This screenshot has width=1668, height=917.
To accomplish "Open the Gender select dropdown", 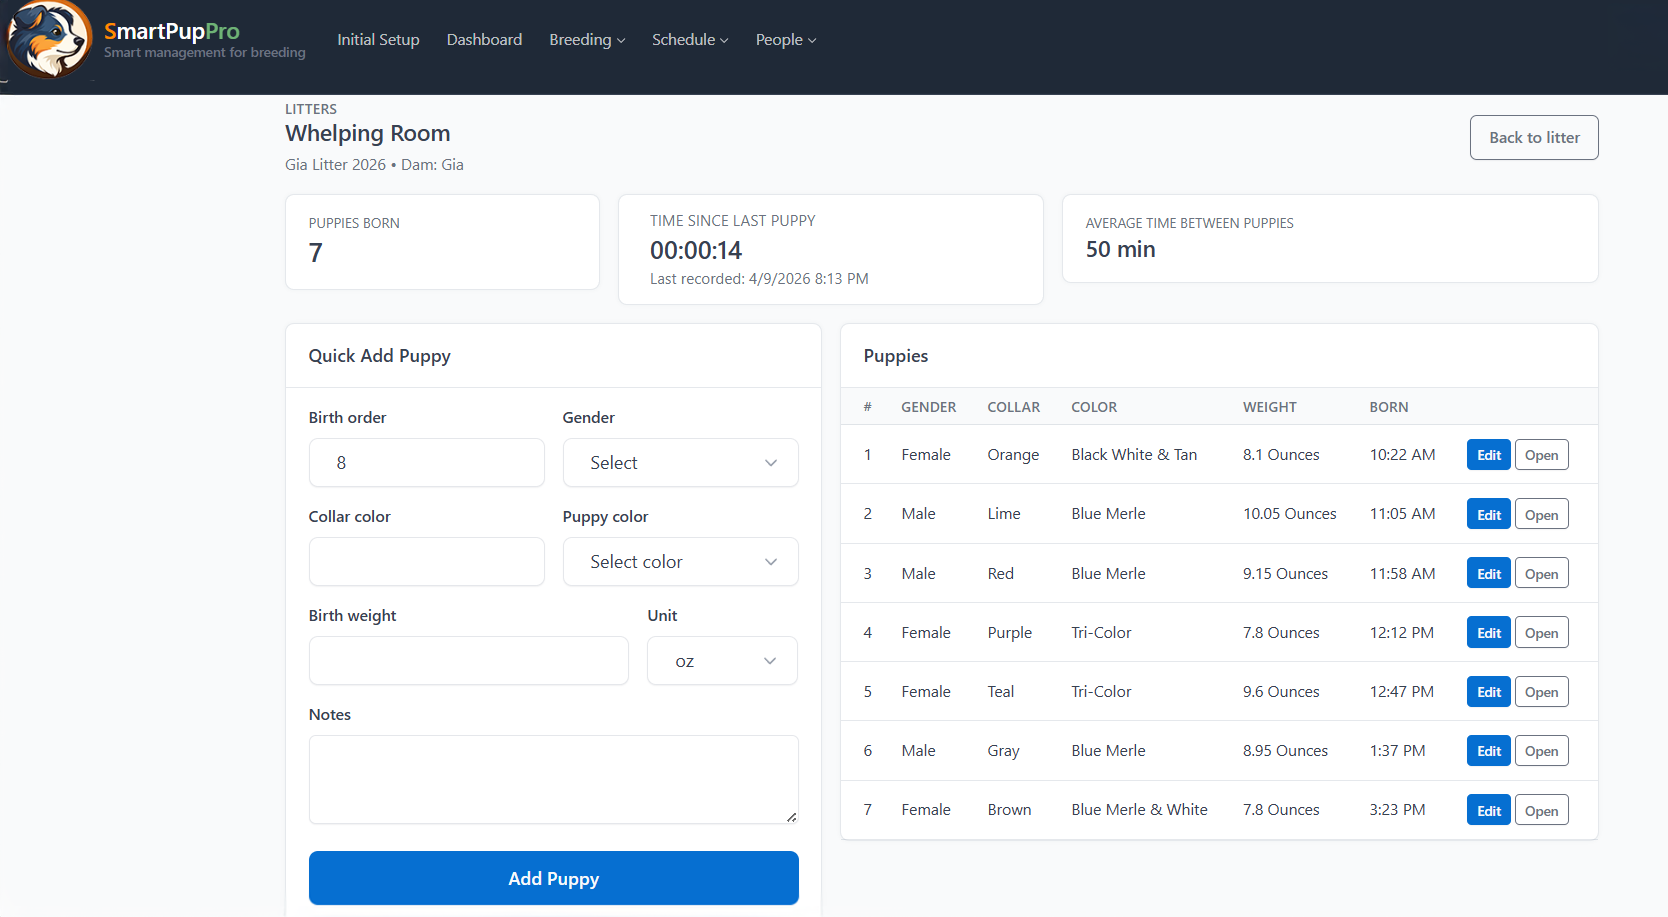I will point(680,463).
